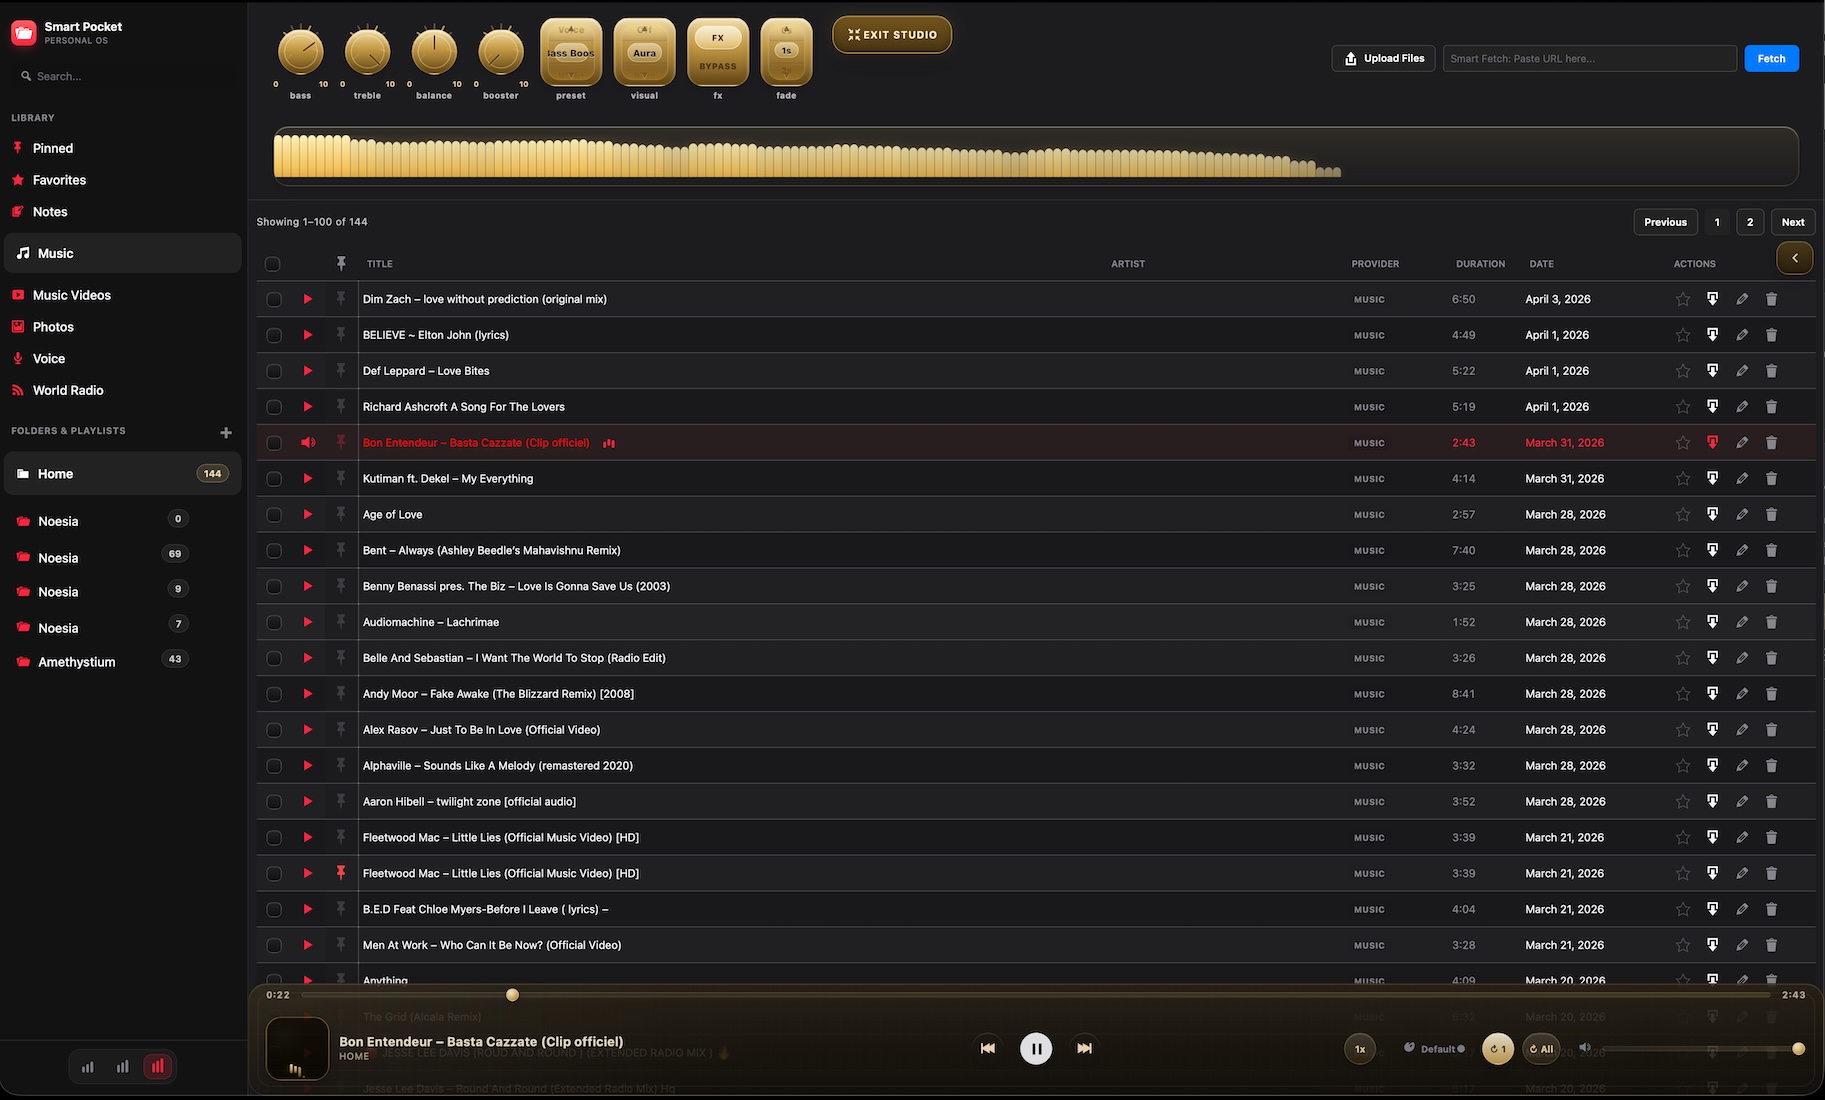Click the Upload Files button
The image size is (1825, 1100).
click(1384, 58)
